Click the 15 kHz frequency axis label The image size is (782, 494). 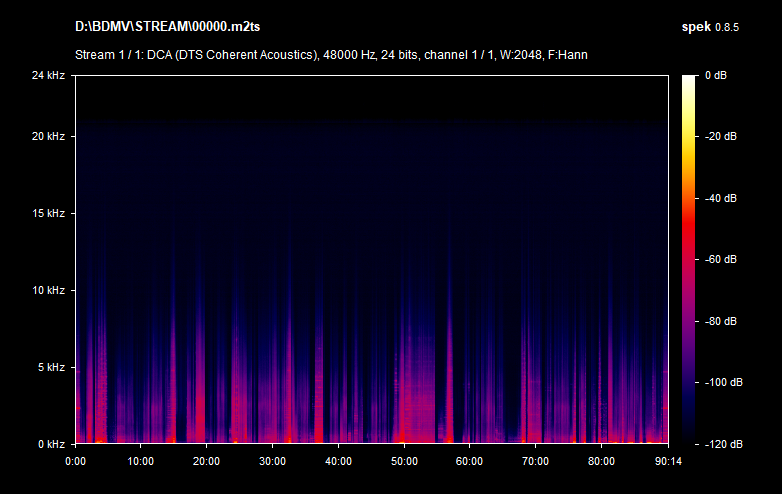coord(48,213)
